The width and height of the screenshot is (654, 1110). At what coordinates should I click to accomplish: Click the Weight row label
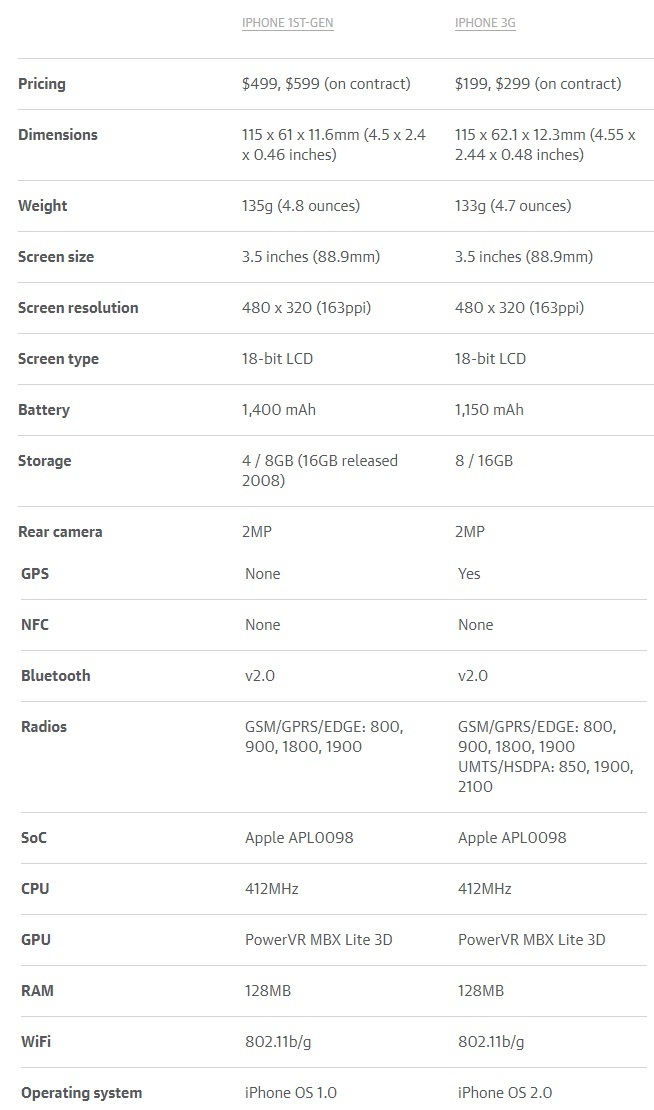[42, 206]
